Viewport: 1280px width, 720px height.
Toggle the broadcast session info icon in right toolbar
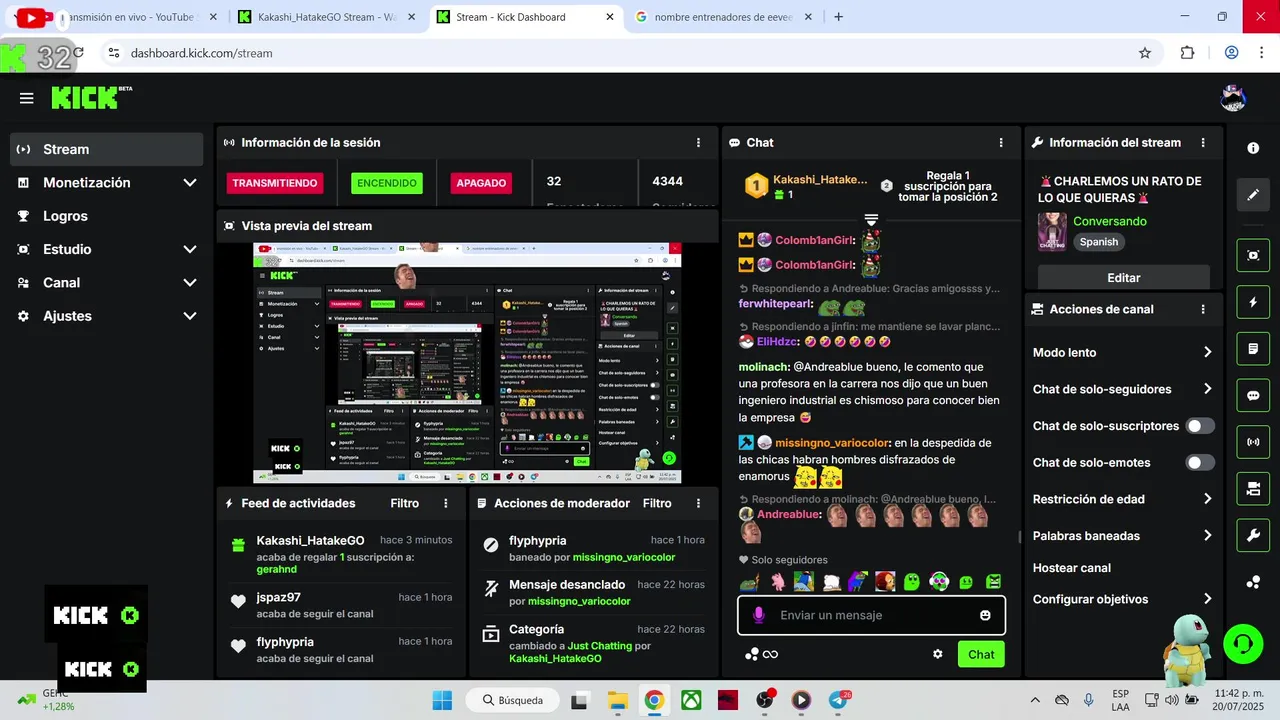(x=1253, y=442)
